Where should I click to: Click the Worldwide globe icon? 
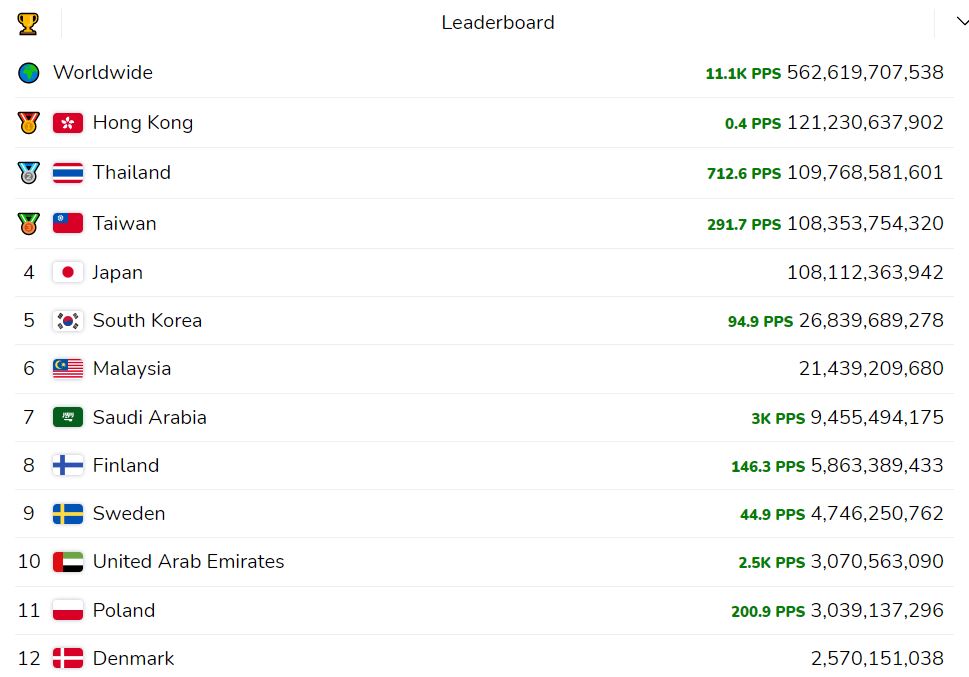[x=29, y=73]
